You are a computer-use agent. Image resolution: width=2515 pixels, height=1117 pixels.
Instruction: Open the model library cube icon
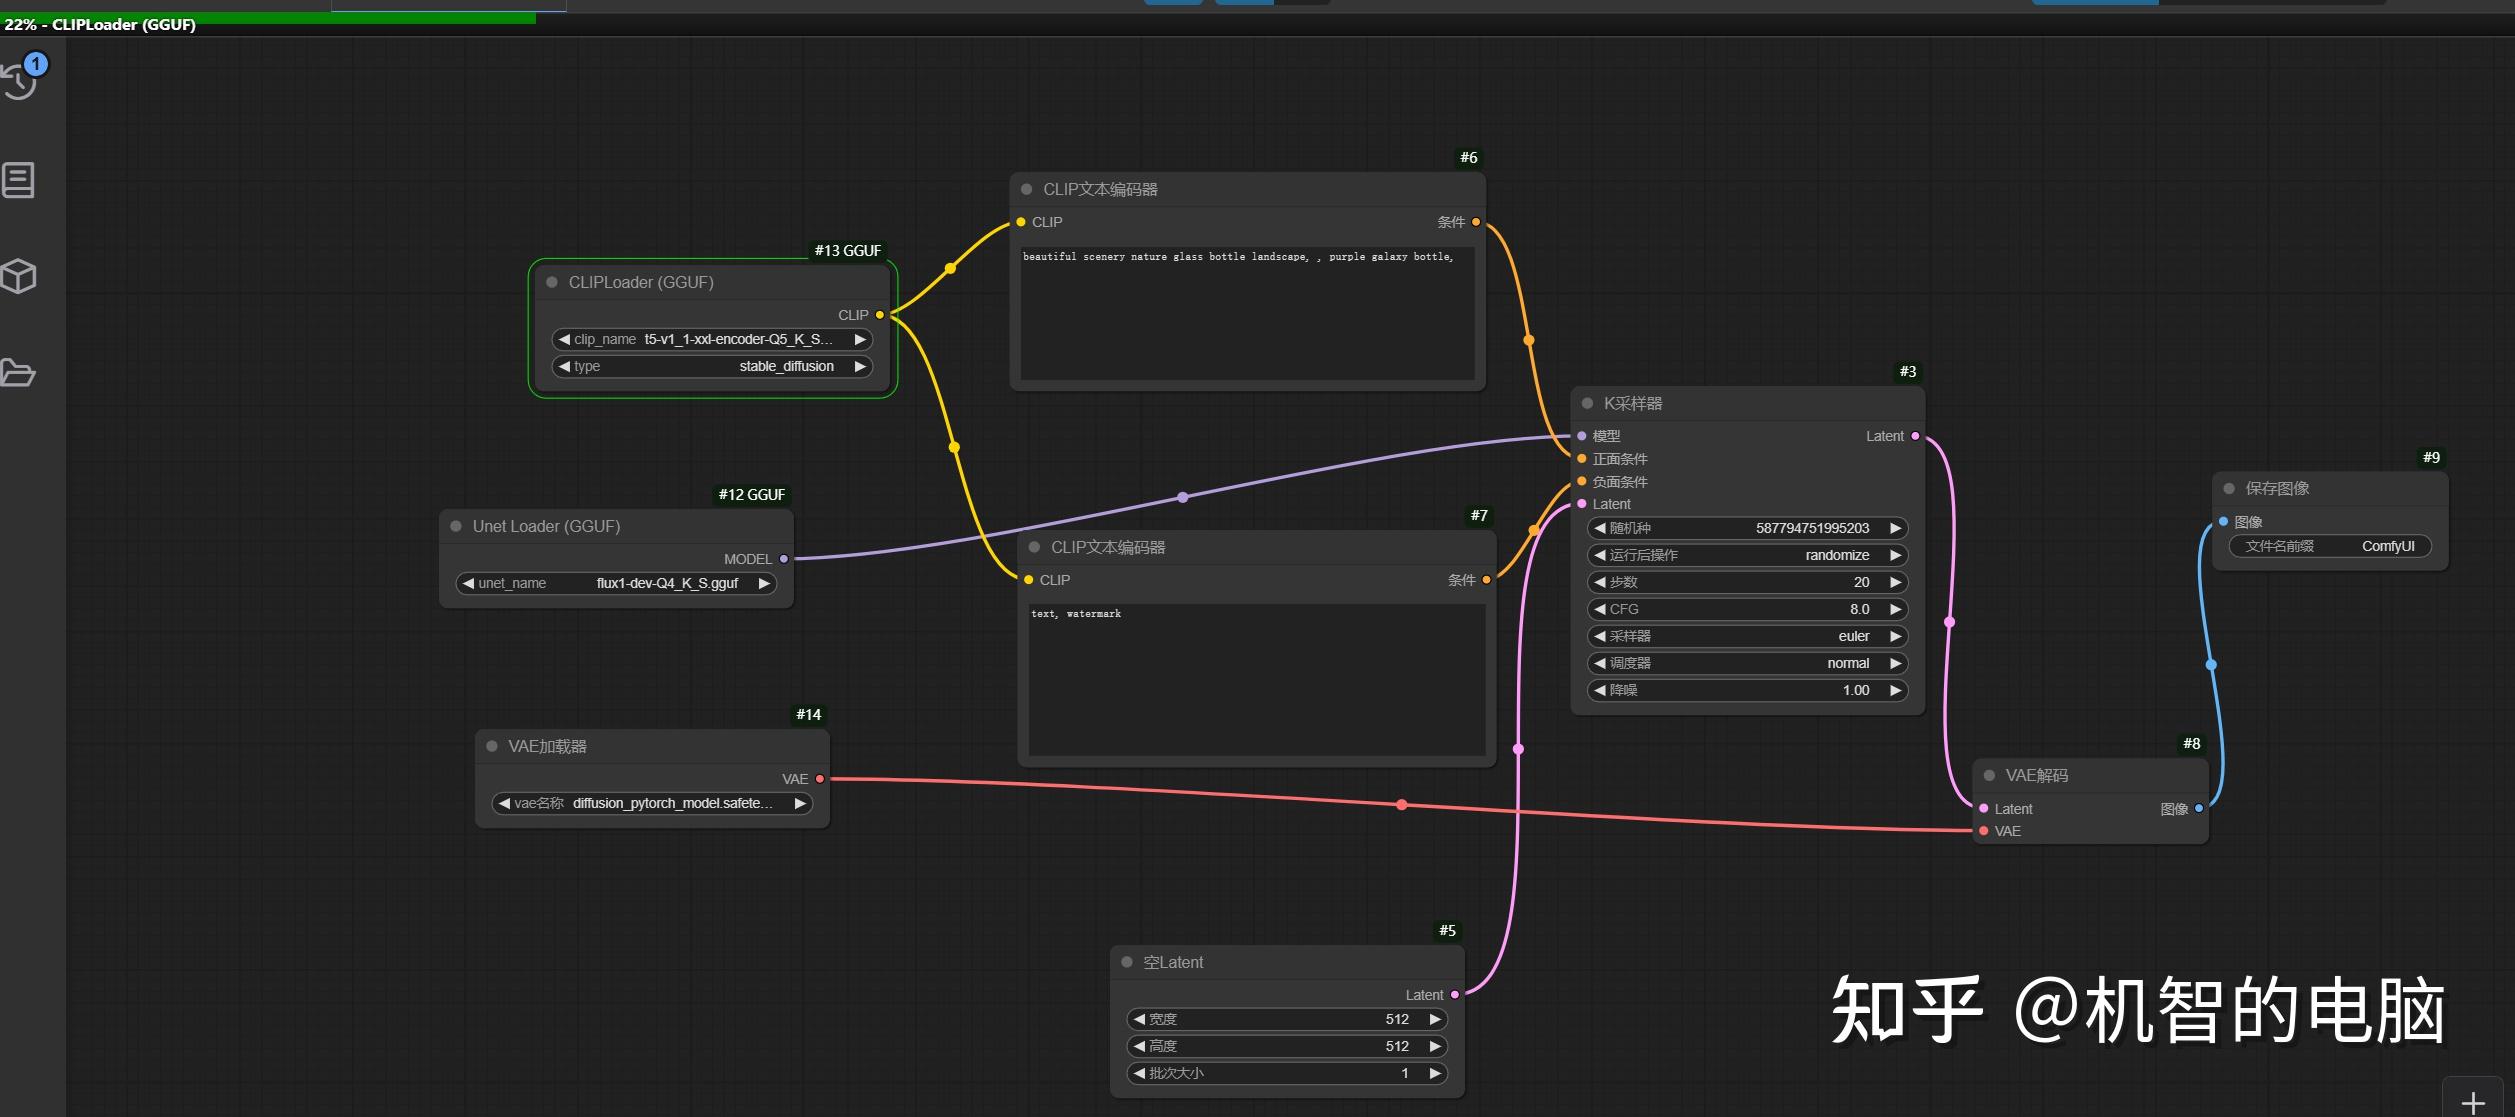(x=18, y=276)
